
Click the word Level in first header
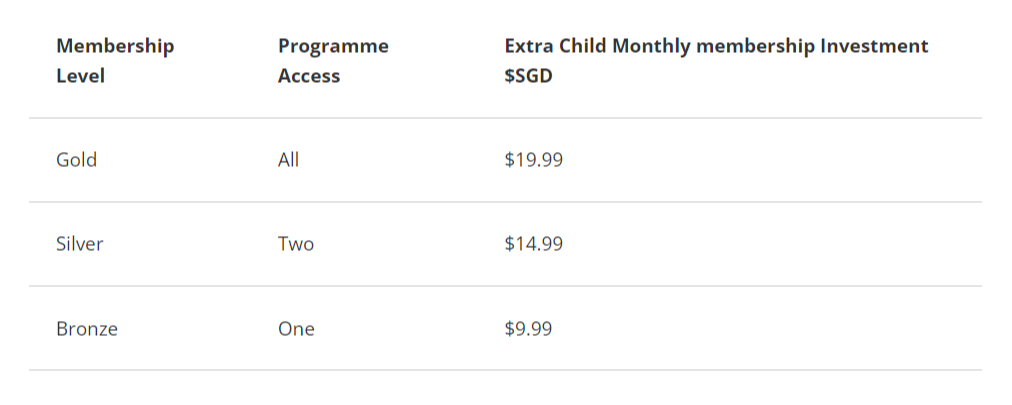(81, 76)
